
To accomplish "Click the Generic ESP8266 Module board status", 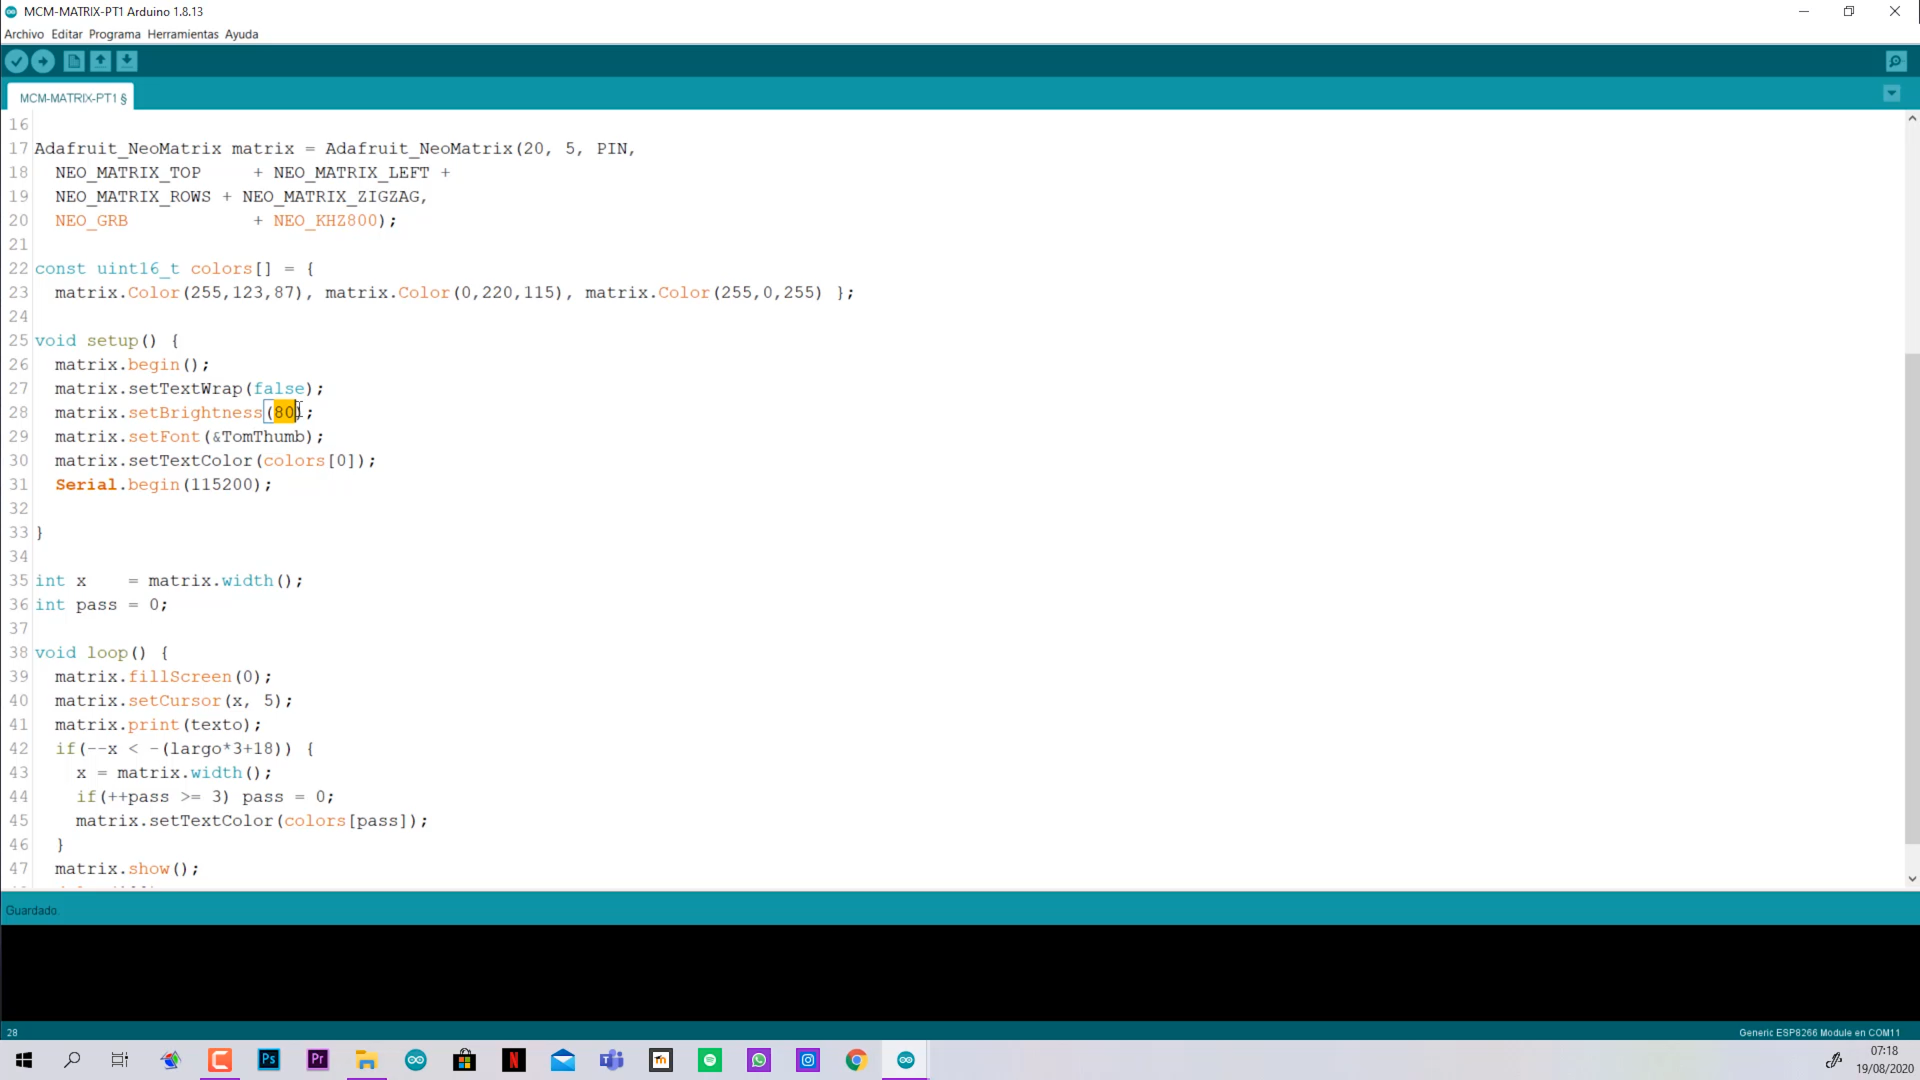I will (1819, 1033).
